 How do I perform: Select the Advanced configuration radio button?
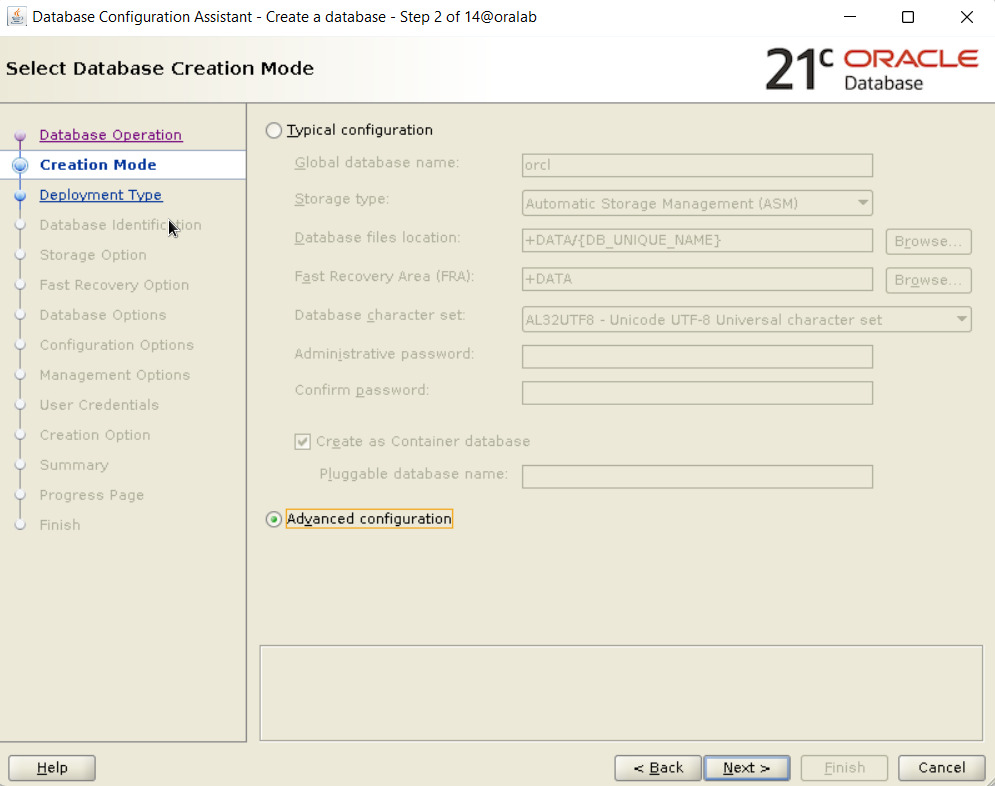click(x=274, y=520)
